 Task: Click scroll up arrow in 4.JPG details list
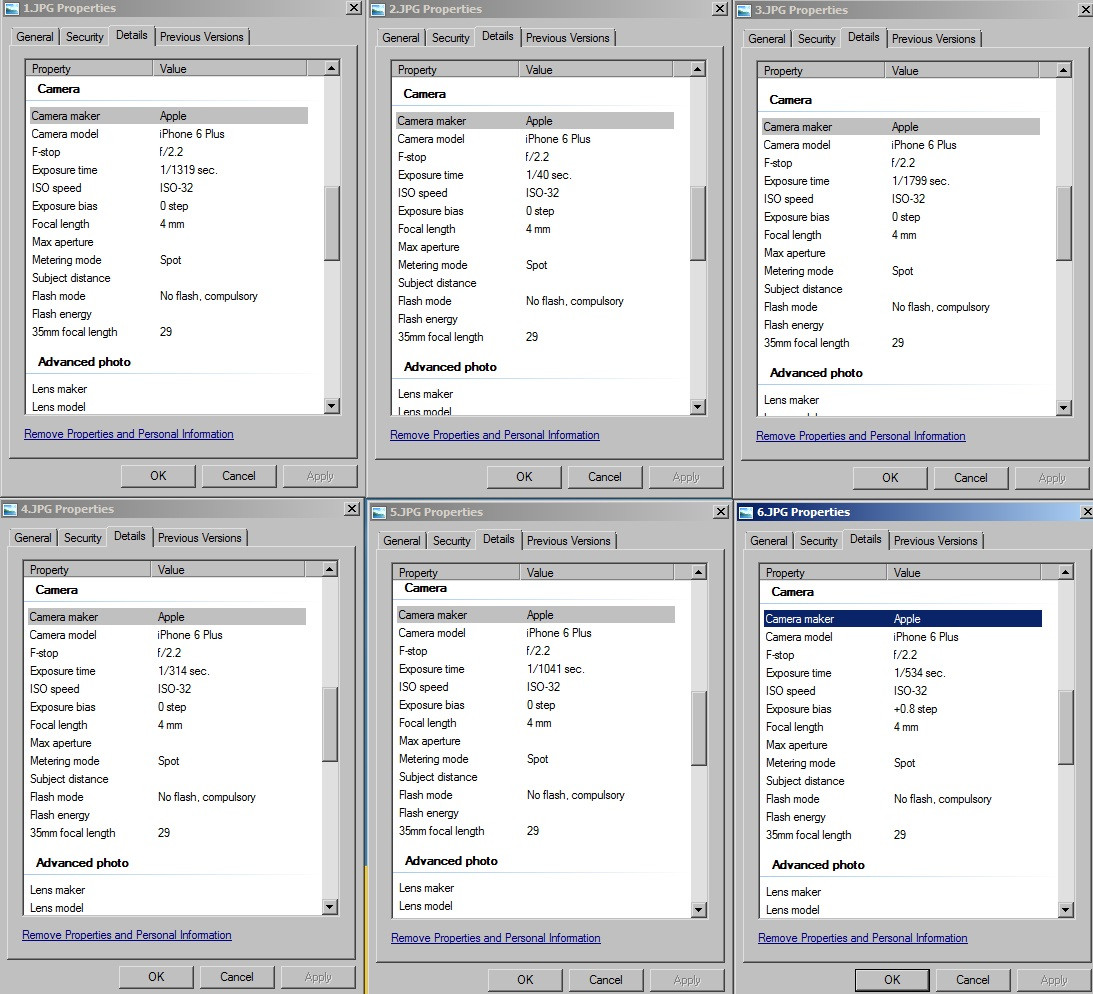click(x=330, y=569)
